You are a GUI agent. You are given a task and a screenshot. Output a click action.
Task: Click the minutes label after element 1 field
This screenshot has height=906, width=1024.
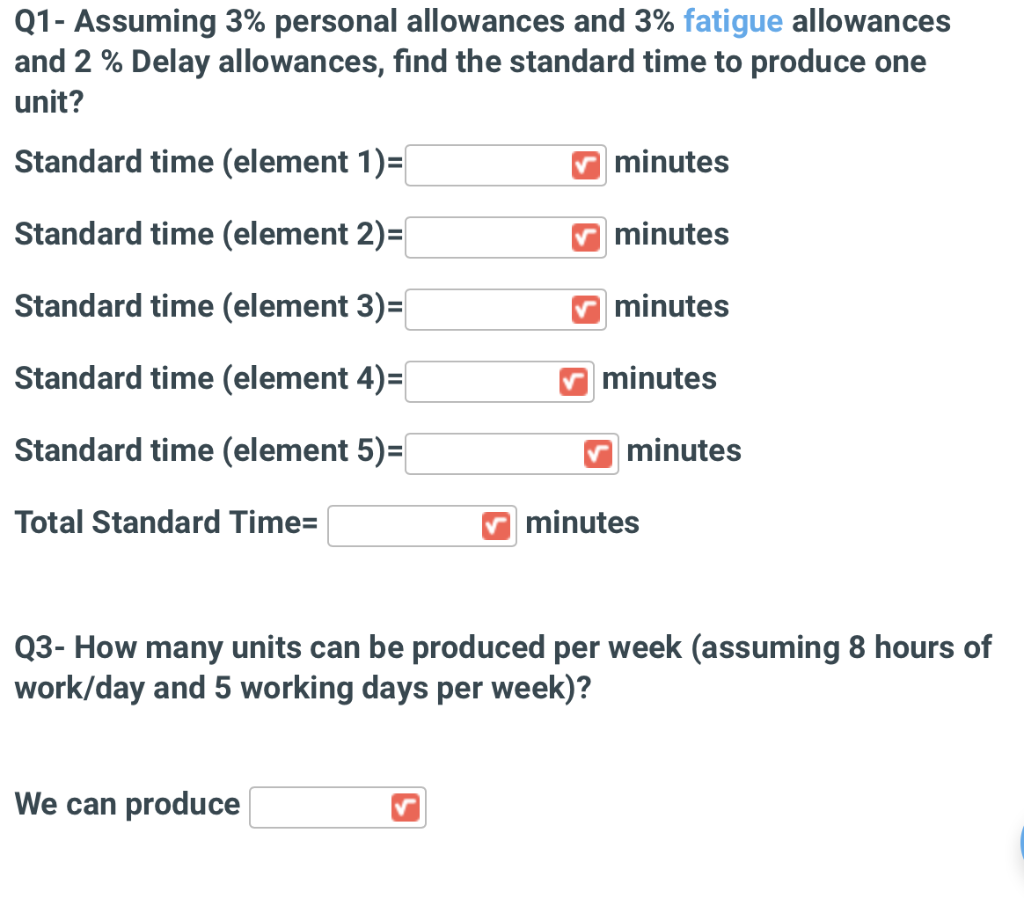[672, 162]
